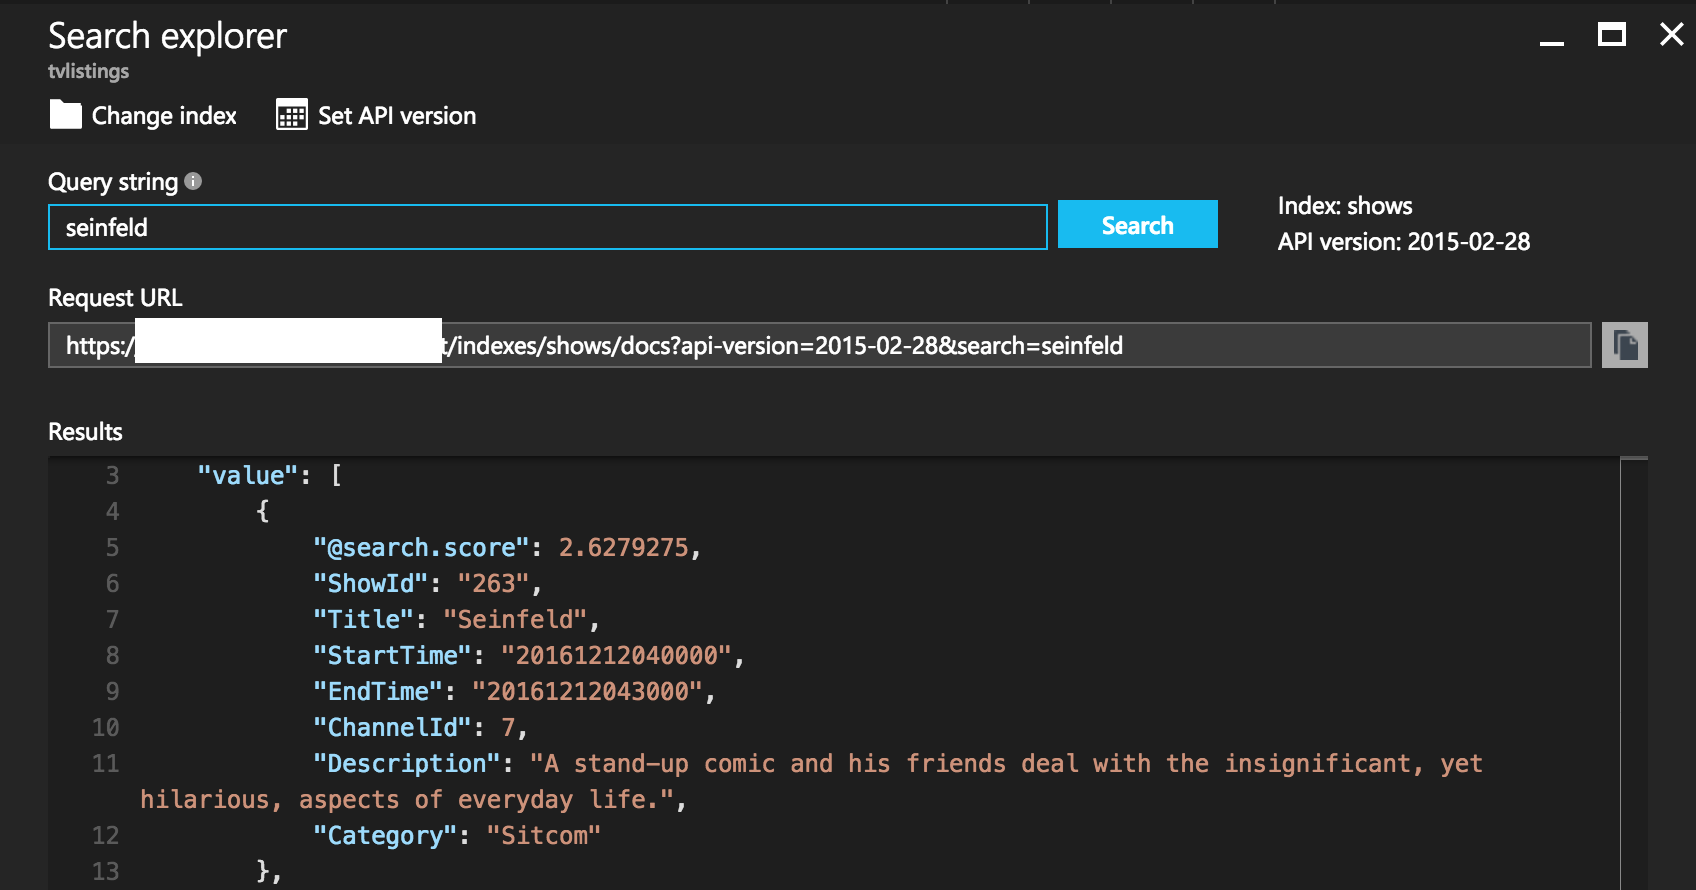1696x890 pixels.
Task: Click the results pane vertical scrollbar
Action: pyautogui.click(x=1634, y=673)
